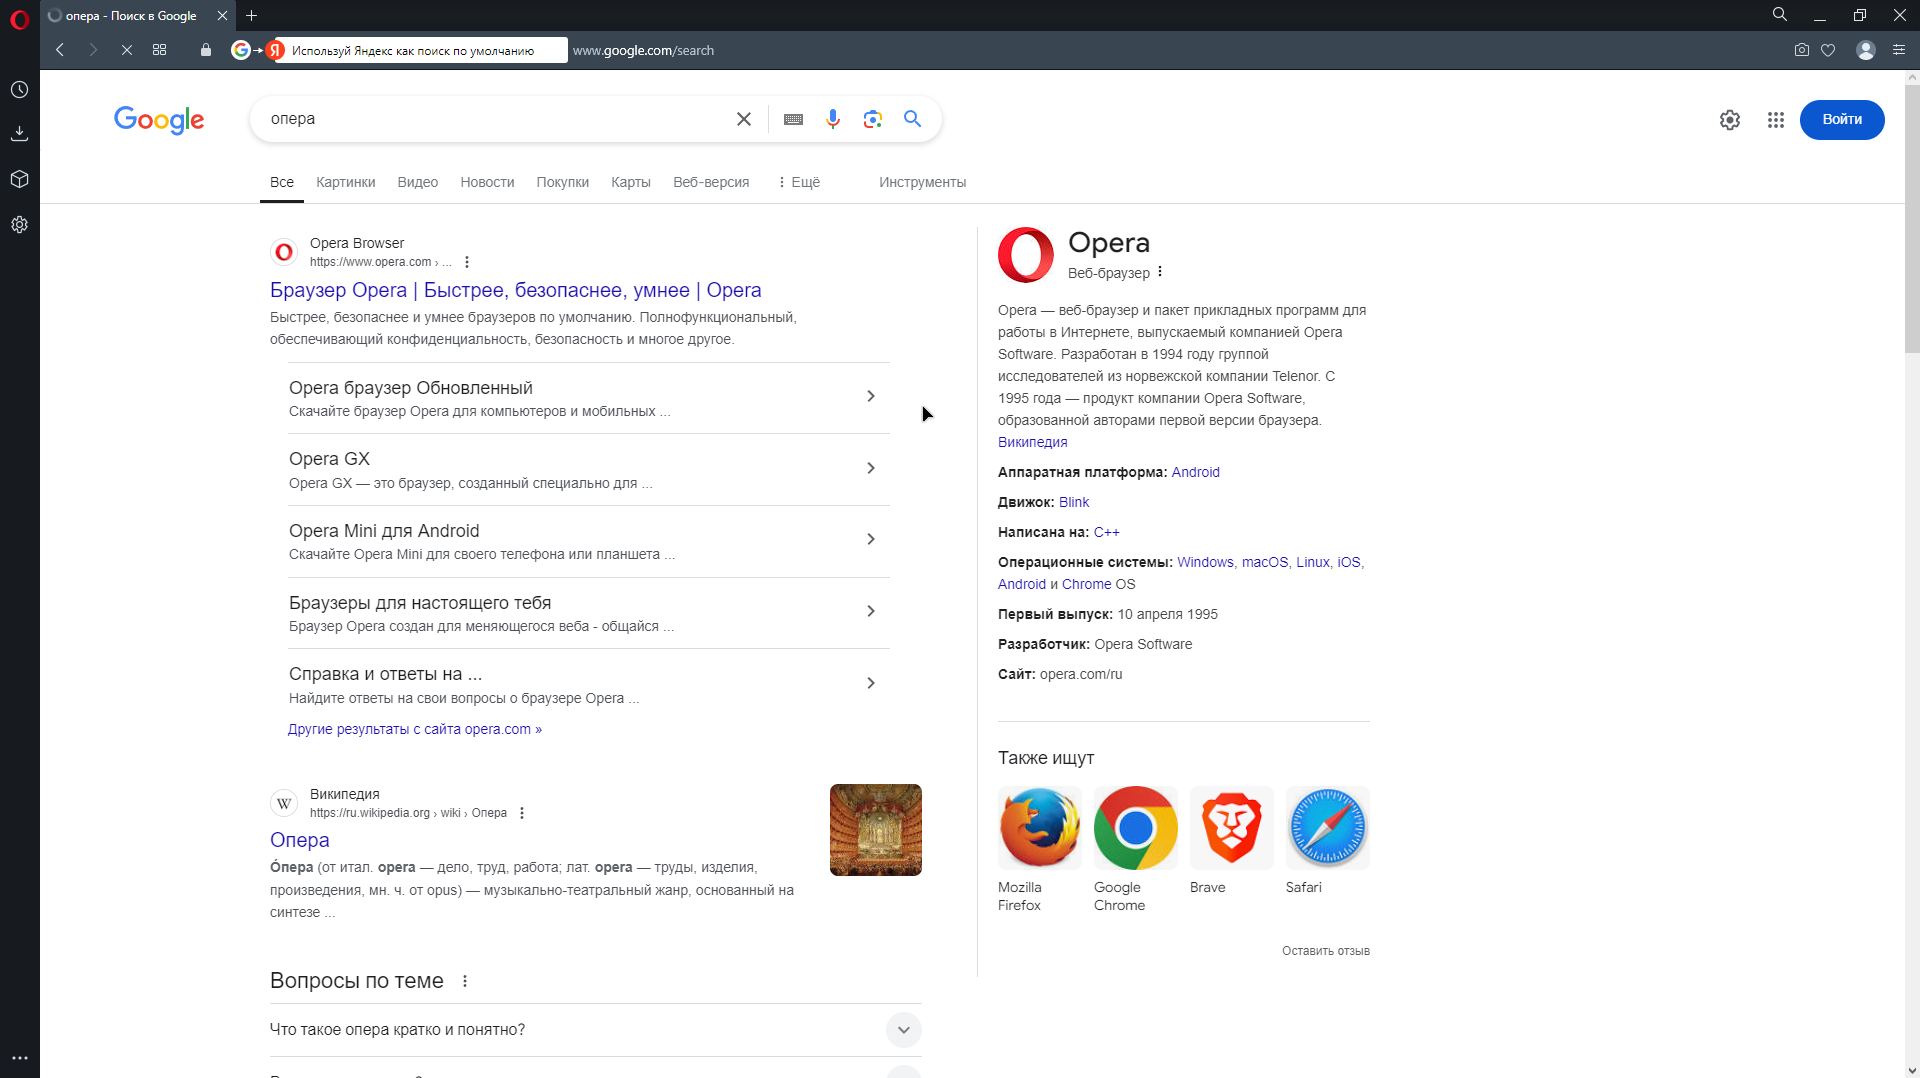The image size is (1920, 1078).
Task: Click the Opera logo in knowledge panel
Action: (1026, 255)
